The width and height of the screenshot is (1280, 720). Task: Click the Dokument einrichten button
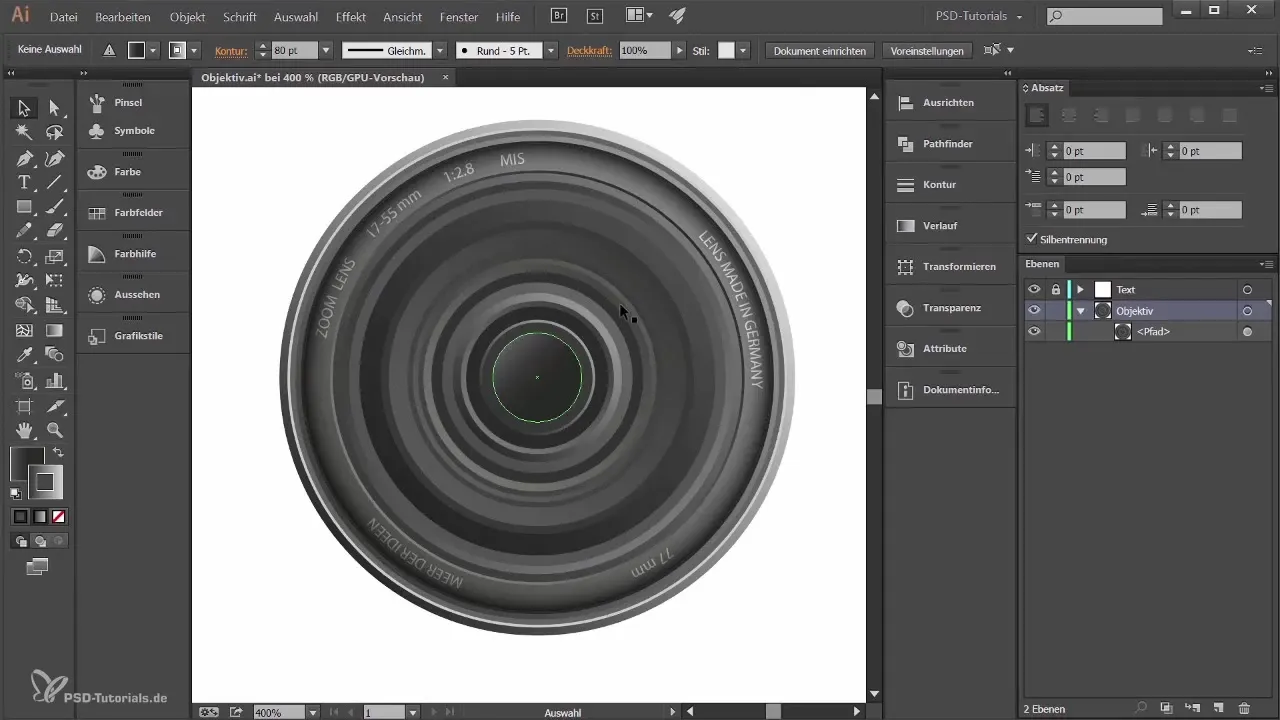821,50
